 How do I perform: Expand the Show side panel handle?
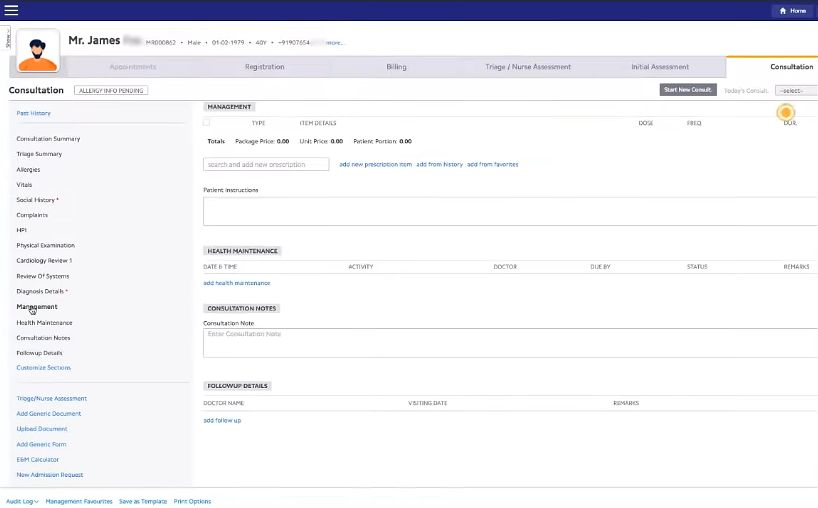[7, 38]
